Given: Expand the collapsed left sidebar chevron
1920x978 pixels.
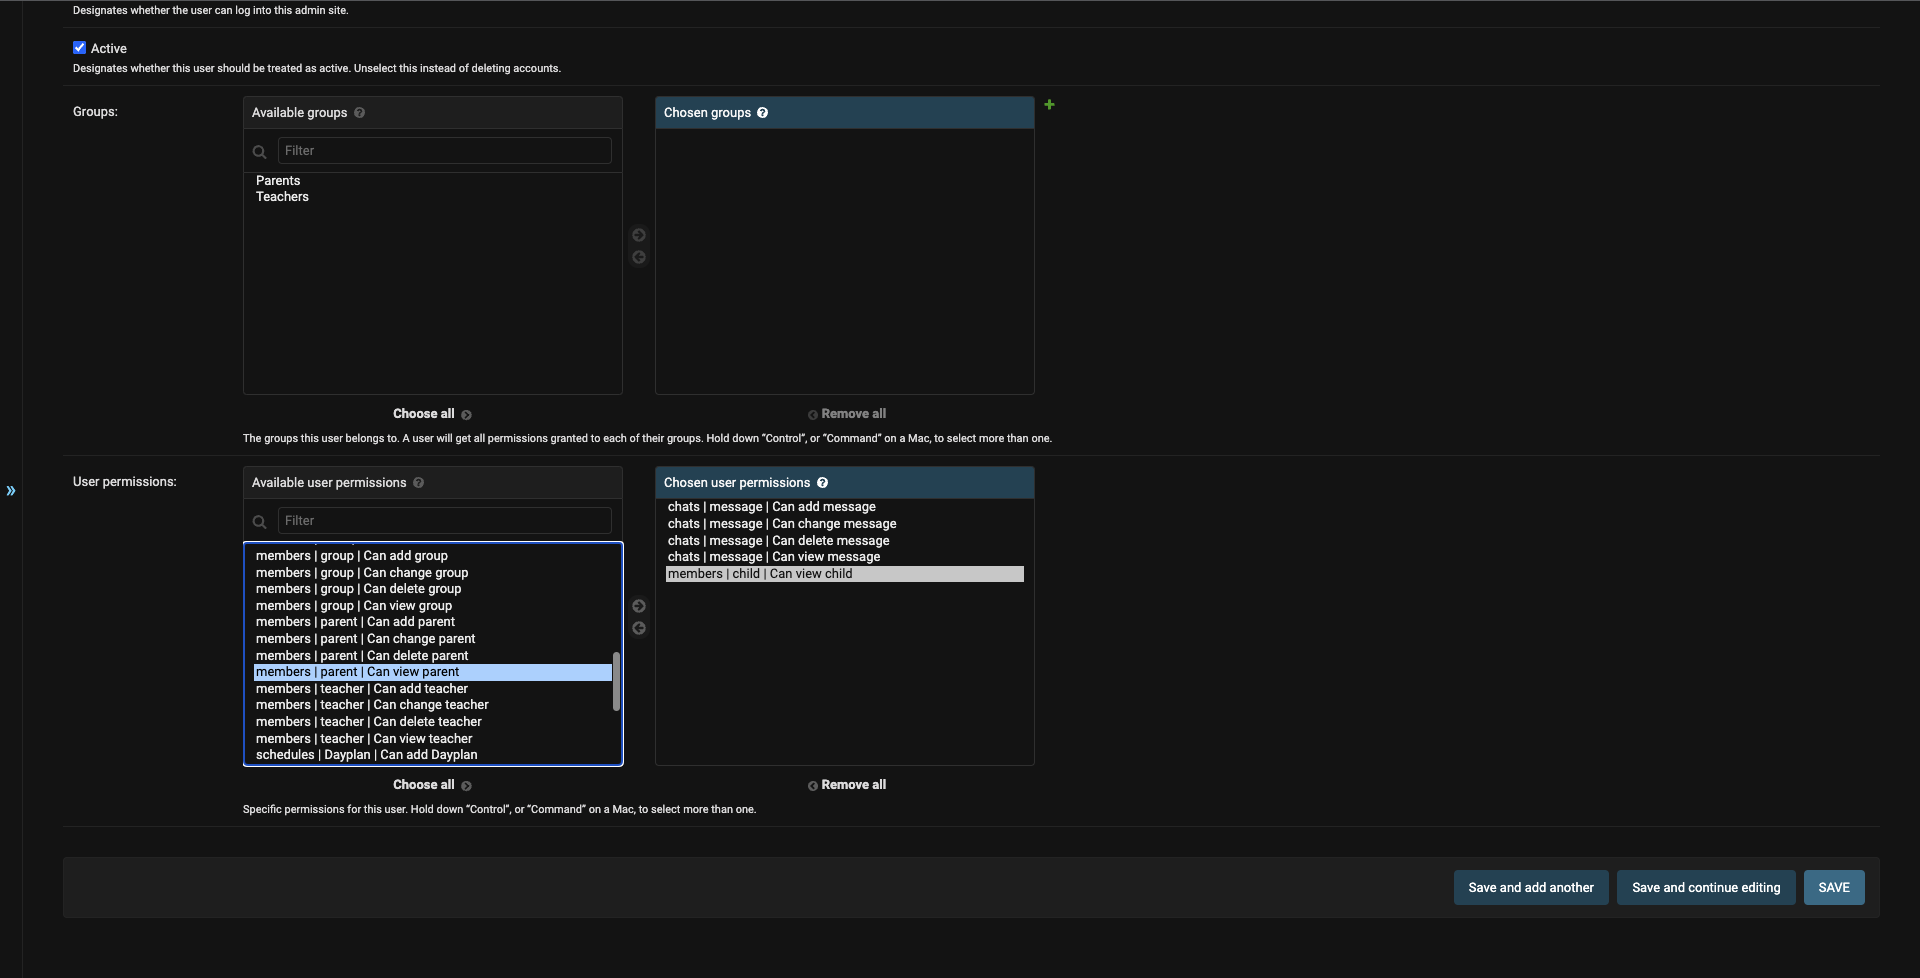Looking at the screenshot, I should [11, 491].
